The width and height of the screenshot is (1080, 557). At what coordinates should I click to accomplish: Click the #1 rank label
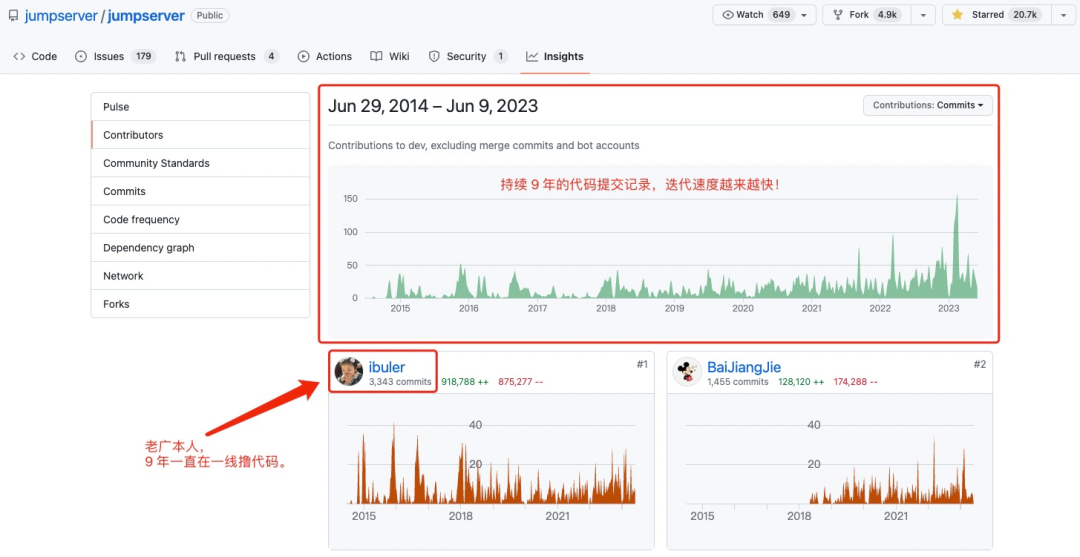coord(642,364)
